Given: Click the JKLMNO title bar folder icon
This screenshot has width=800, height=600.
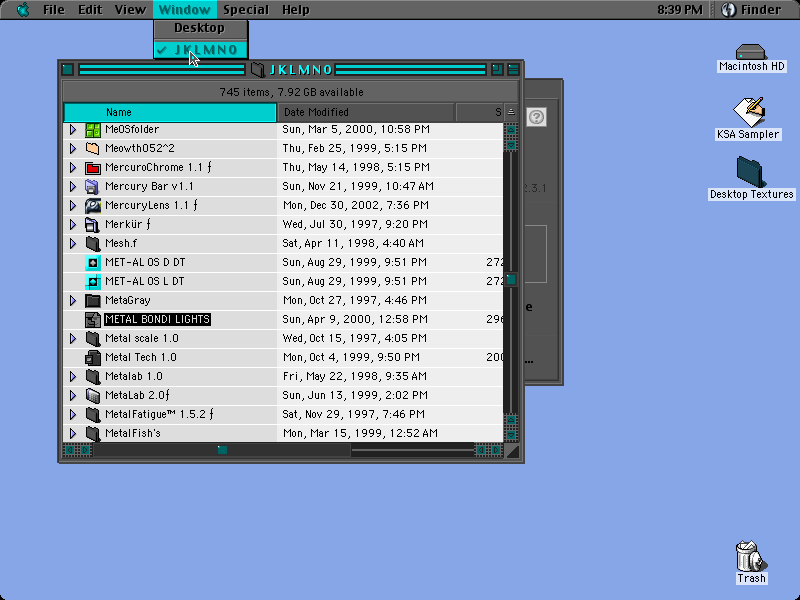Looking at the screenshot, I should pos(258,70).
